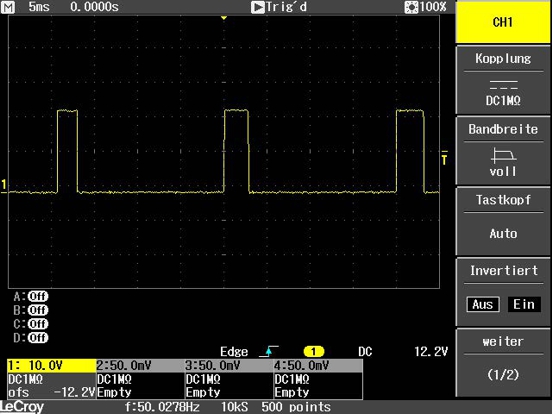The height and width of the screenshot is (414, 552).
Task: Click the rising edge trigger slope icon
Action: click(x=269, y=351)
